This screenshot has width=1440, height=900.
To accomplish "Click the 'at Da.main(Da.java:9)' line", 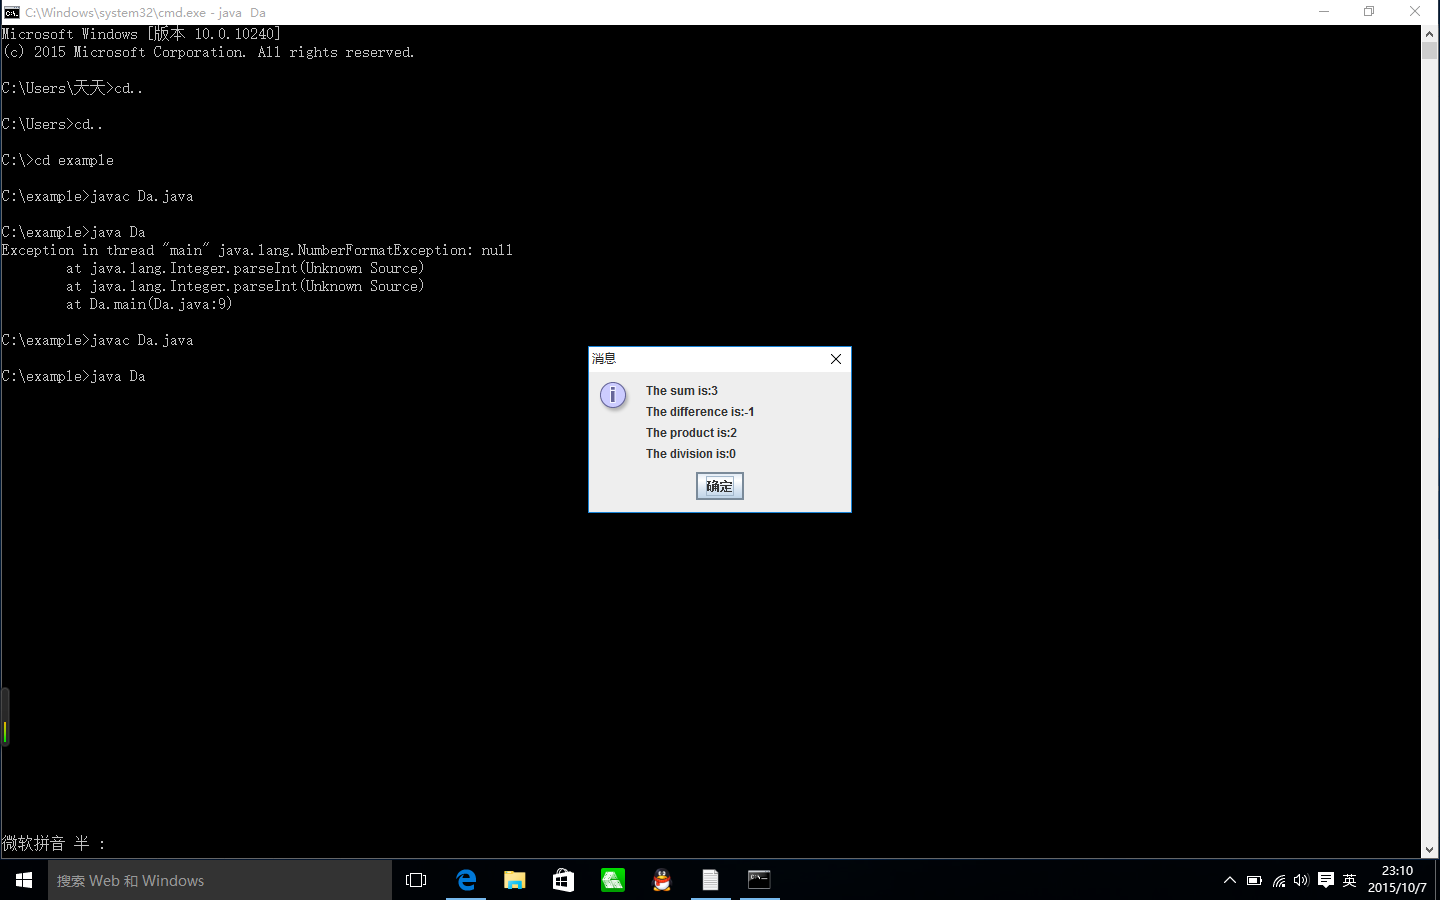I will coord(149,304).
